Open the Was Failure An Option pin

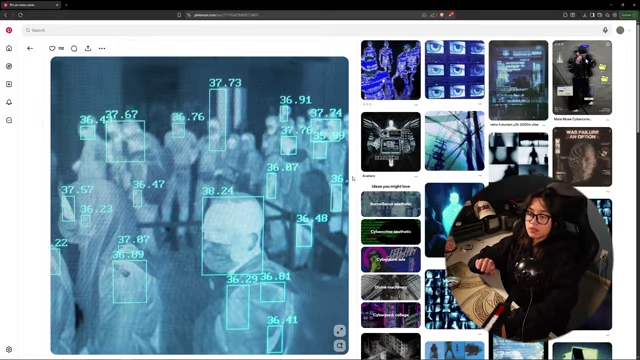582,157
